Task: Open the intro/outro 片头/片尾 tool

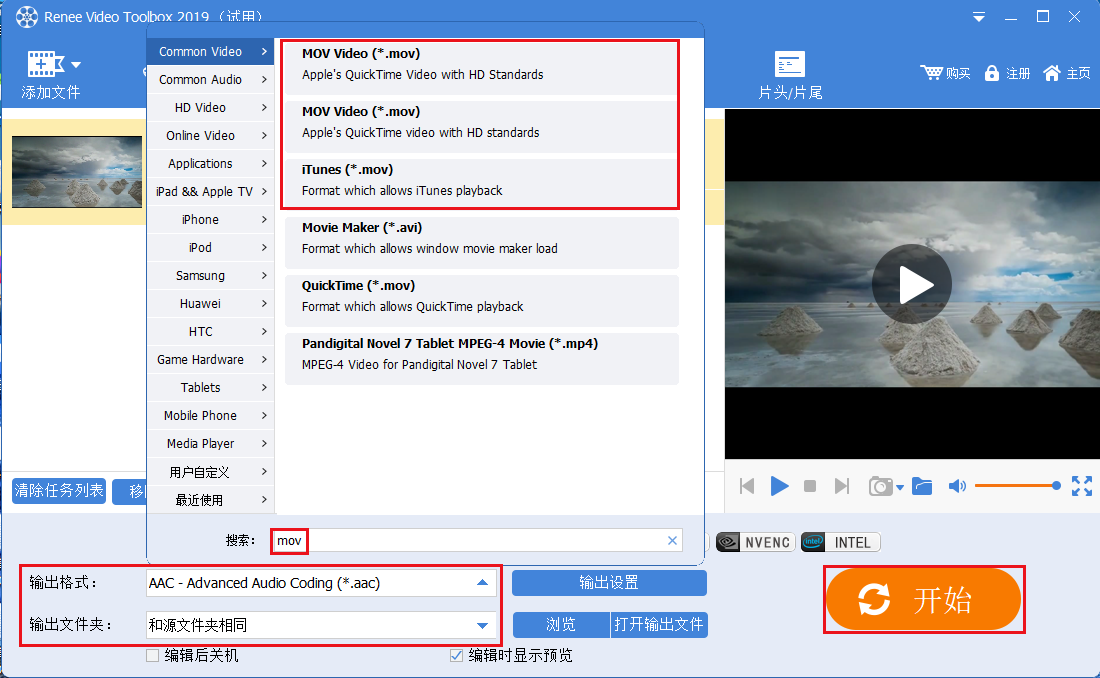Action: point(790,65)
